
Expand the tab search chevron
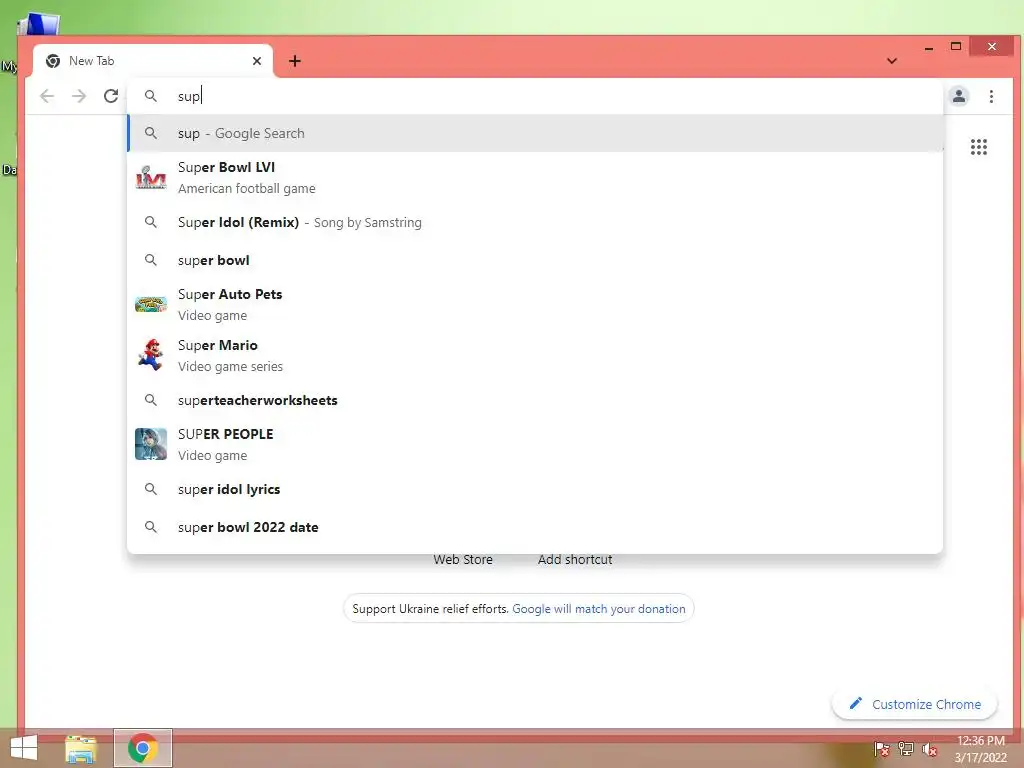coord(892,61)
